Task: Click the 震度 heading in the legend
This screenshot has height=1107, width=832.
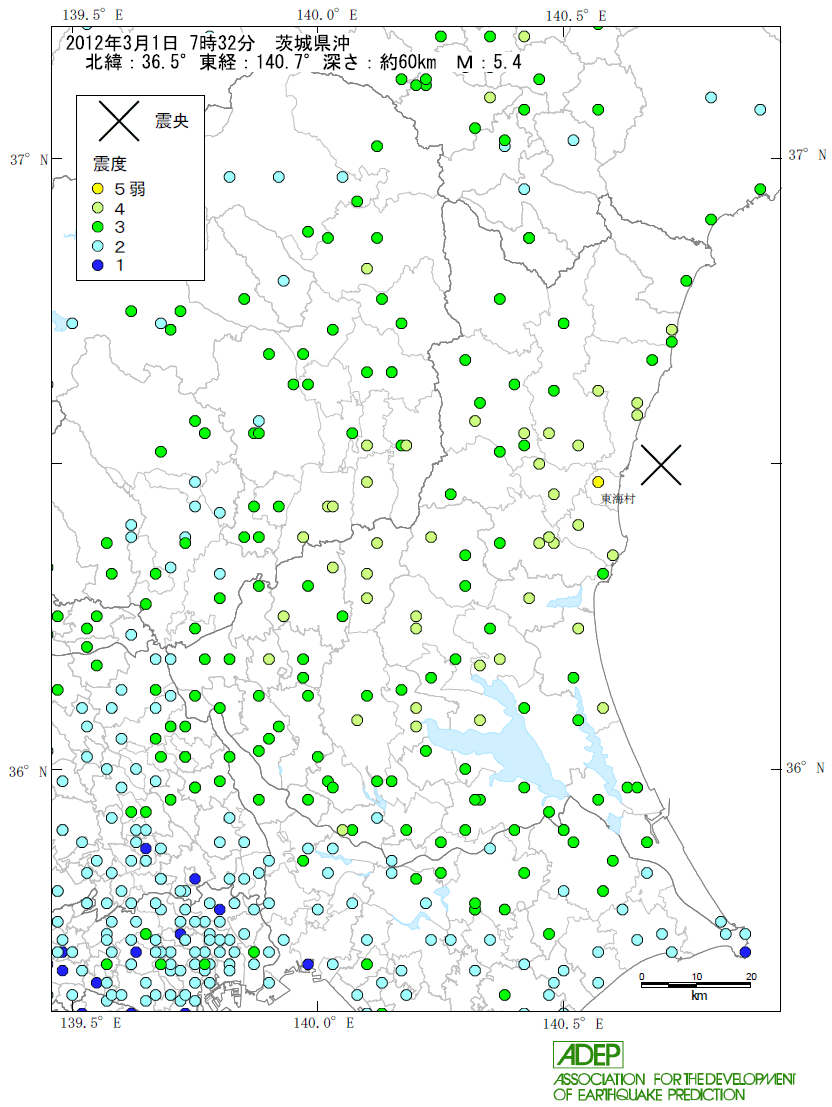Action: [109, 164]
